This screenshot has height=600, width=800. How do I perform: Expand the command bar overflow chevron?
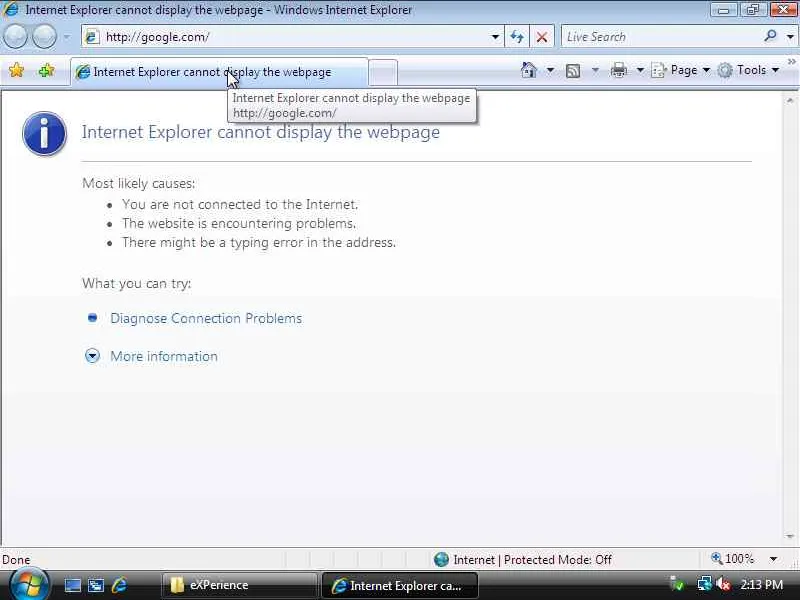tap(791, 62)
